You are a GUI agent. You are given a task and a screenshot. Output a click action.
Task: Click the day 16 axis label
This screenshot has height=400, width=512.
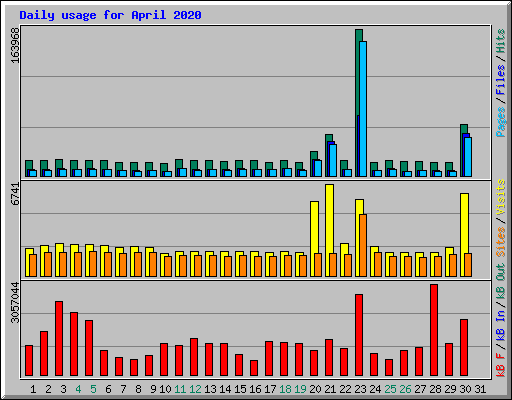[255, 389]
